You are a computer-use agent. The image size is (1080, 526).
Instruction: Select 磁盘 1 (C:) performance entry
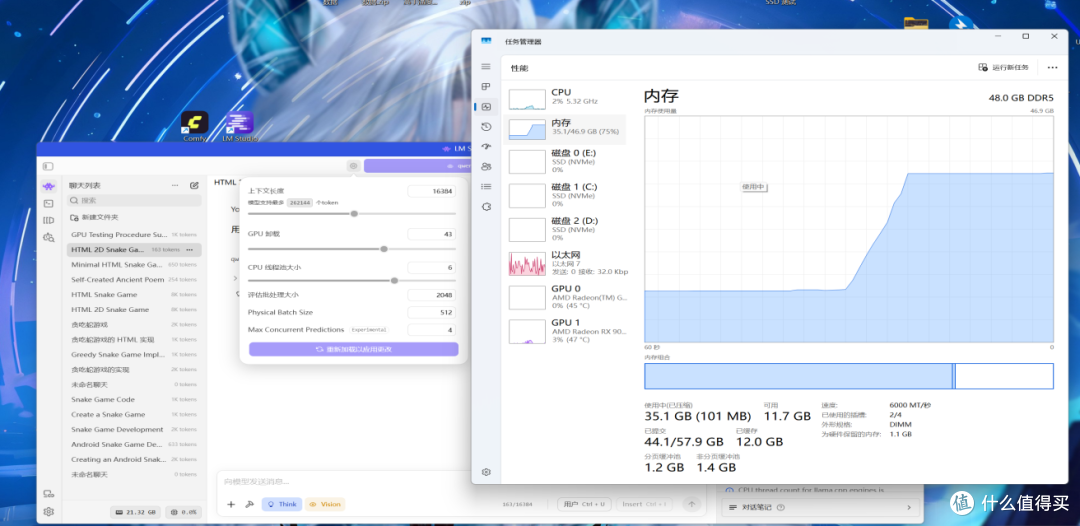click(x=565, y=196)
